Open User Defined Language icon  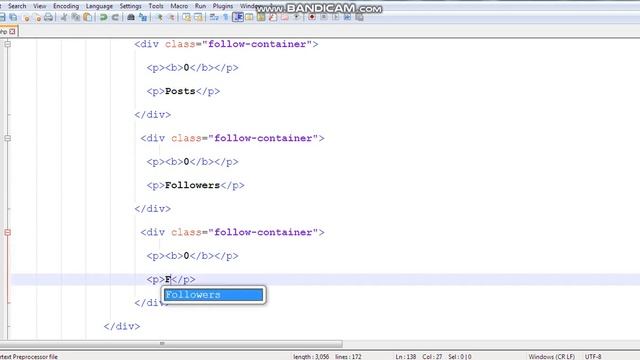point(249,17)
